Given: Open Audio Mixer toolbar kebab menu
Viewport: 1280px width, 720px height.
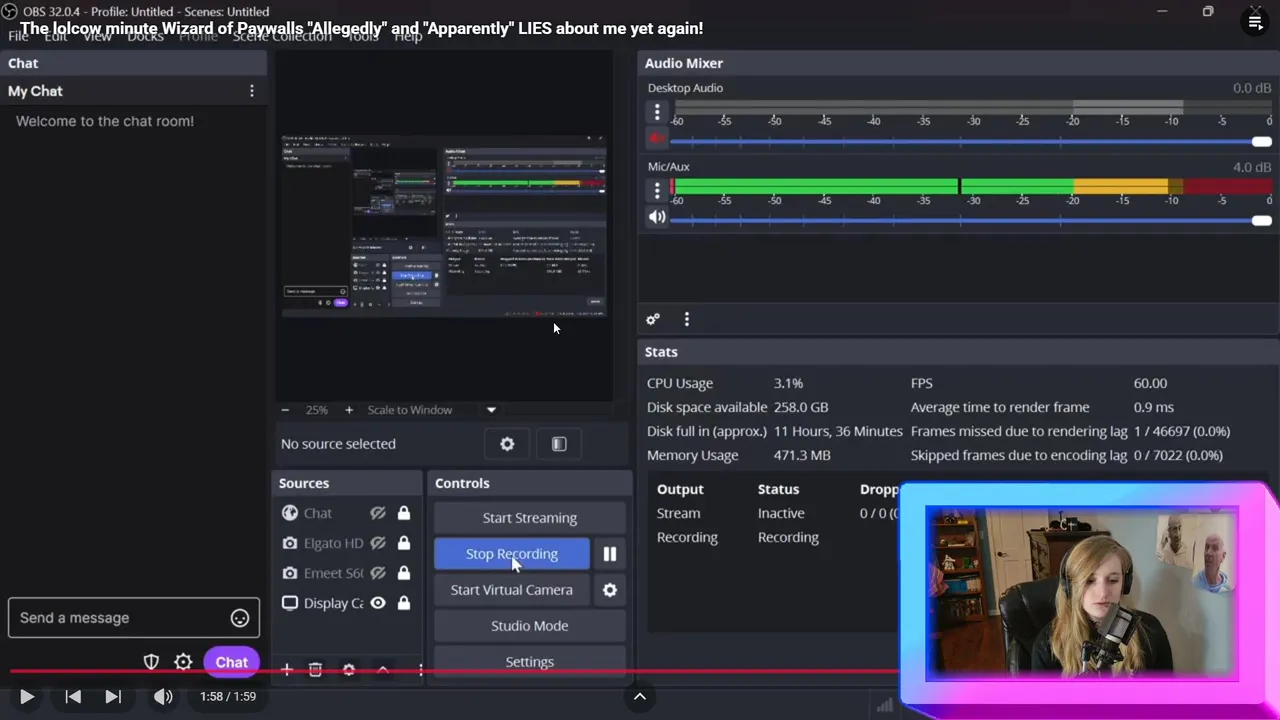Looking at the screenshot, I should pyautogui.click(x=686, y=319).
